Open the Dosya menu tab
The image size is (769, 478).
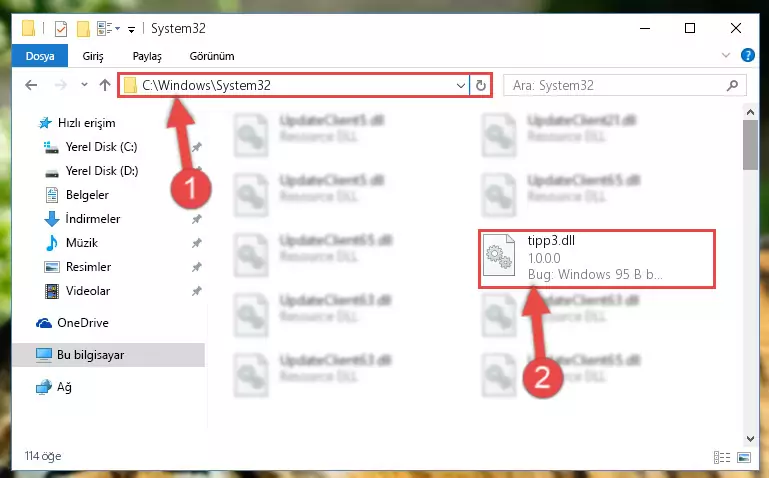40,56
